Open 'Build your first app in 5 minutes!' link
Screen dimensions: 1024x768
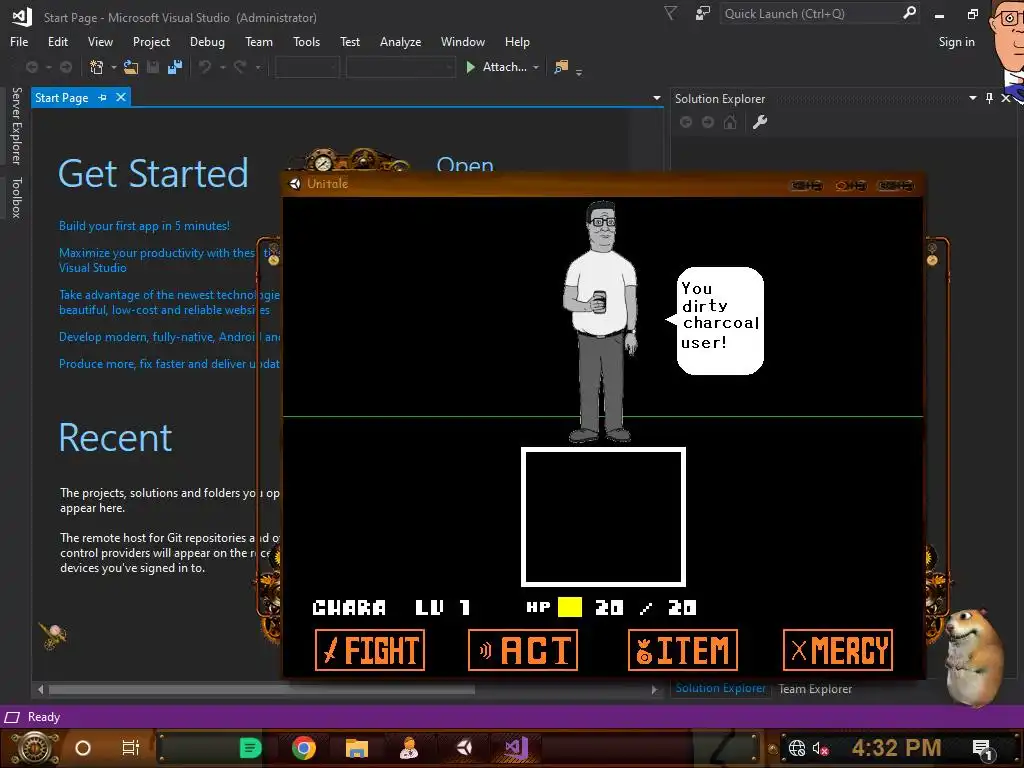coord(144,226)
